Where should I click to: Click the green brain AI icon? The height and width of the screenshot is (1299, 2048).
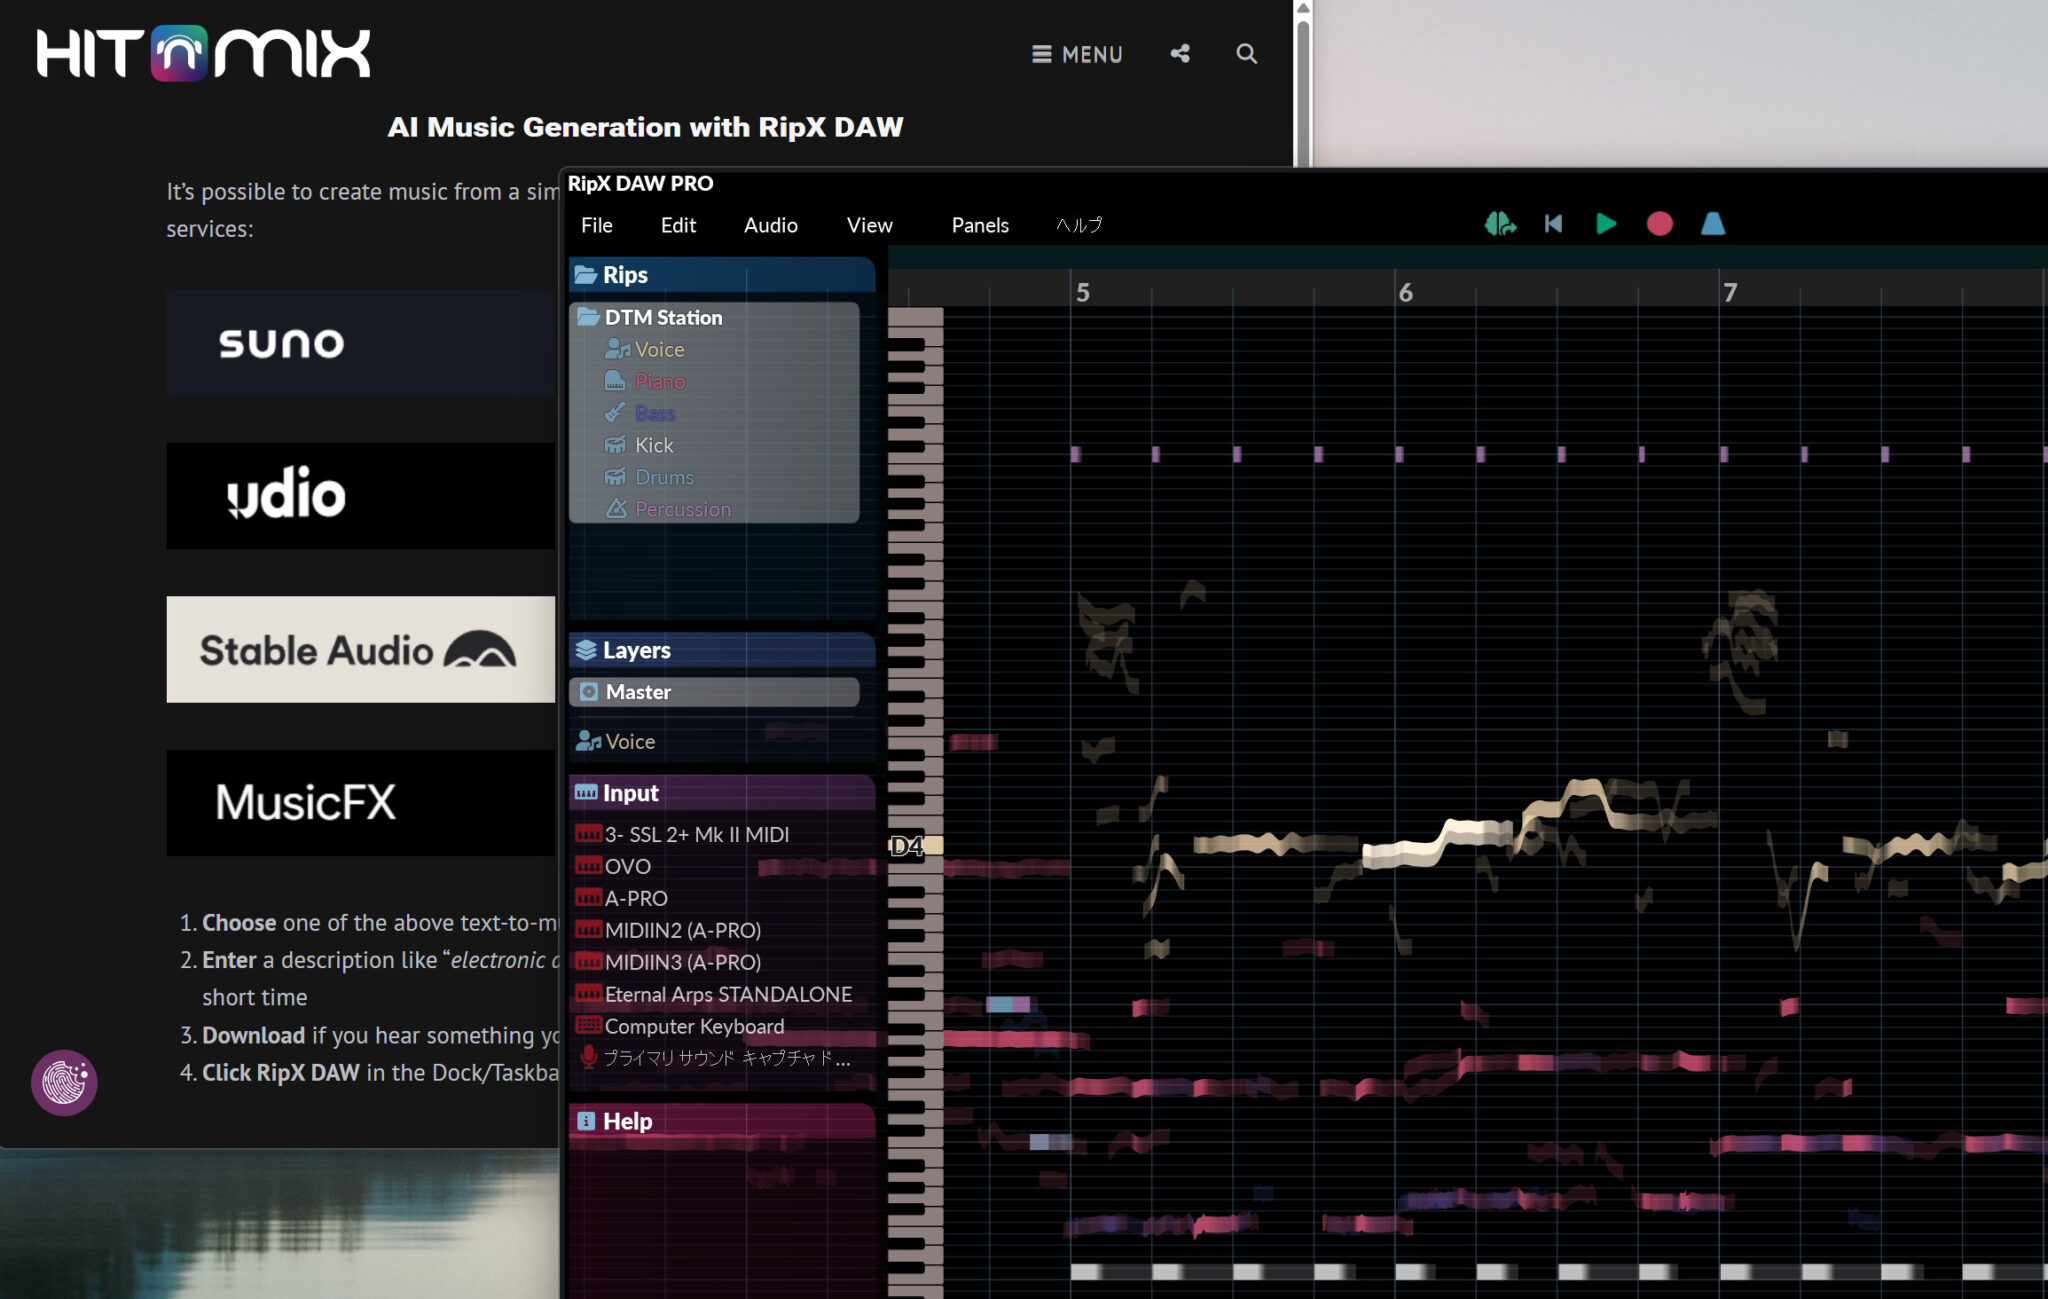pos(1499,224)
